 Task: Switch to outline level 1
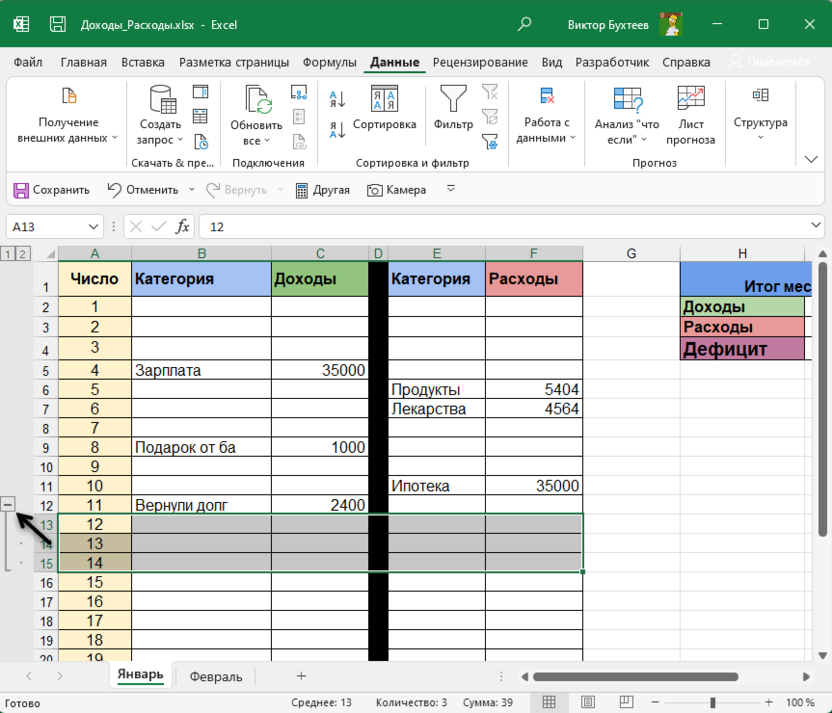tap(8, 254)
